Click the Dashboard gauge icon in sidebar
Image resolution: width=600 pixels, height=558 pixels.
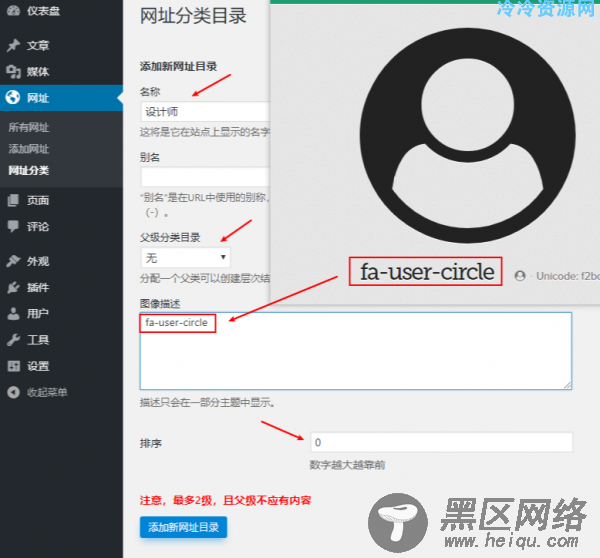point(13,11)
